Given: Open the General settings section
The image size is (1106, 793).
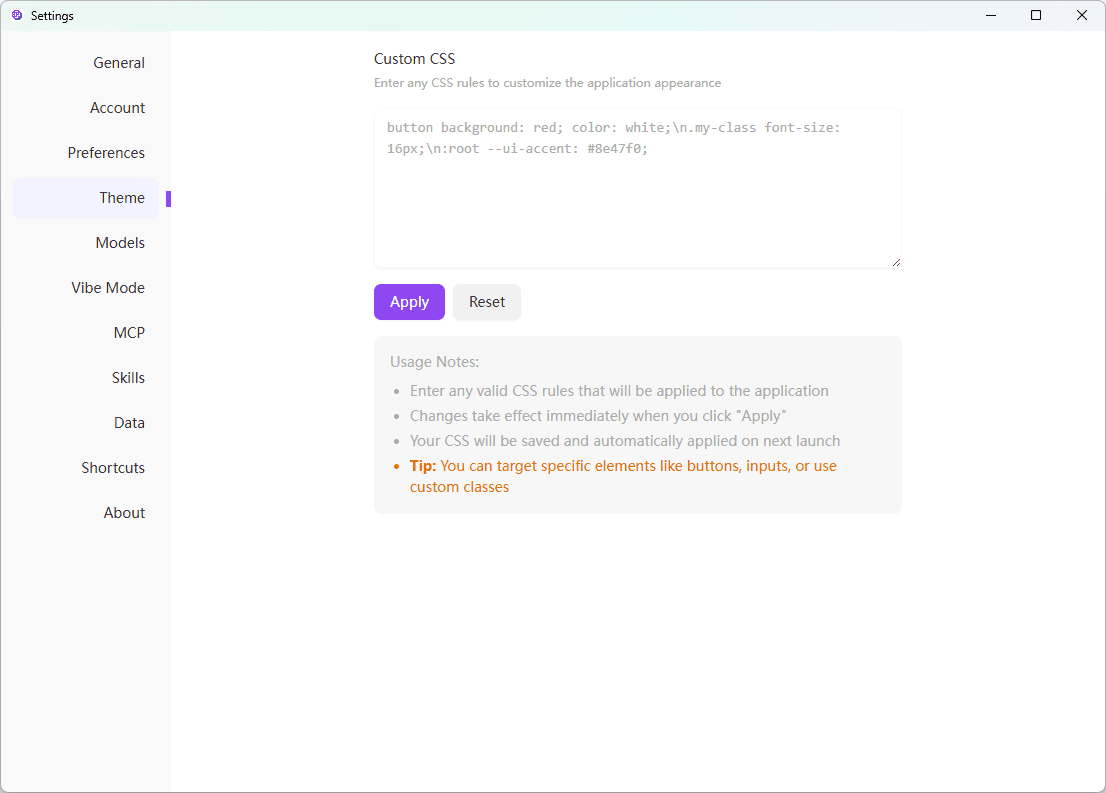Looking at the screenshot, I should [119, 63].
